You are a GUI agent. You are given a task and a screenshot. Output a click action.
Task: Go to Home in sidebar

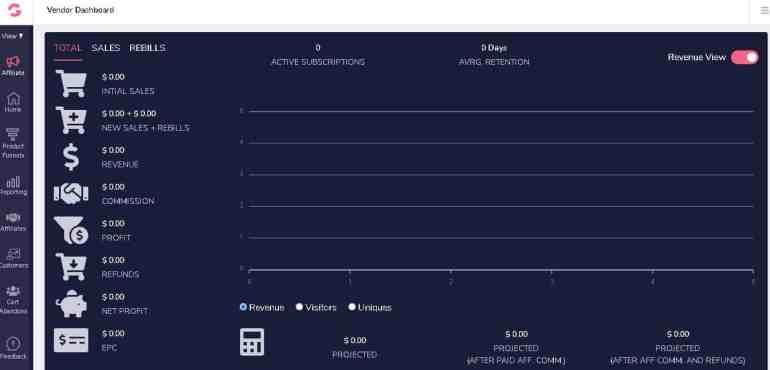coord(13,102)
